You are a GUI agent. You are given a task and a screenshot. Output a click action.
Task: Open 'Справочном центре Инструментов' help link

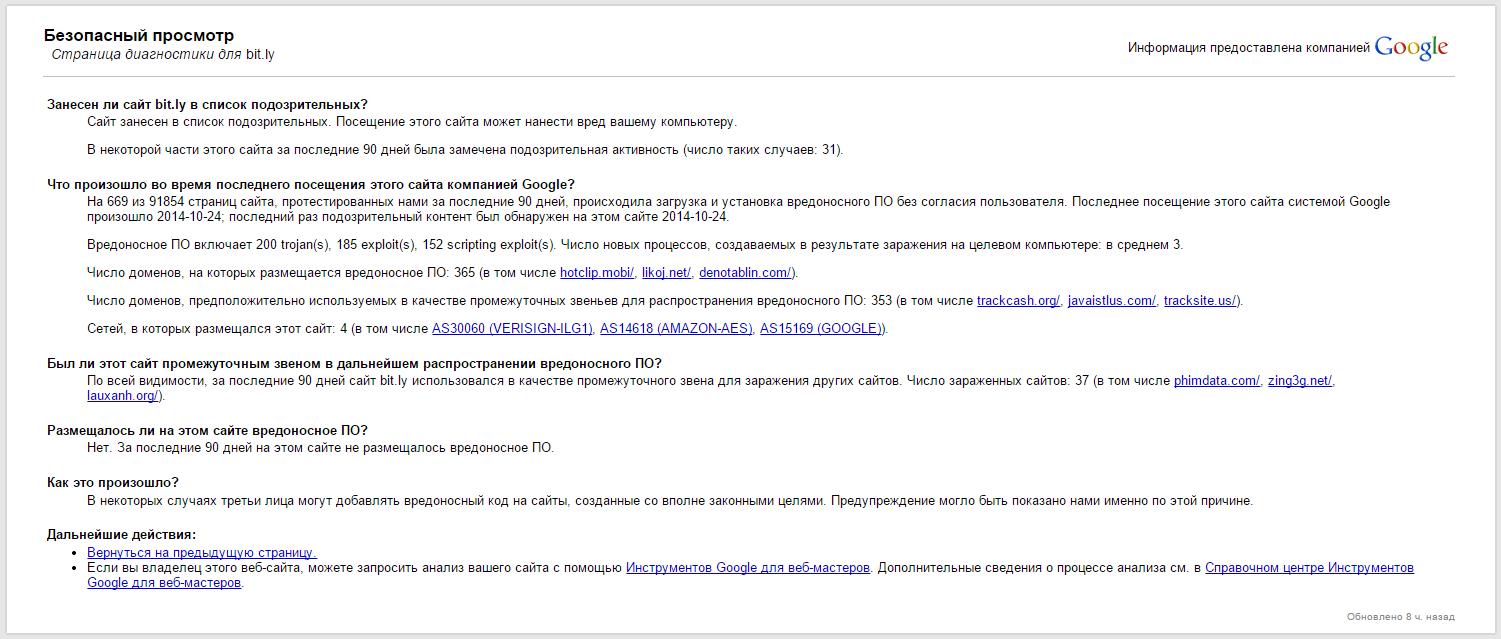coord(1309,567)
